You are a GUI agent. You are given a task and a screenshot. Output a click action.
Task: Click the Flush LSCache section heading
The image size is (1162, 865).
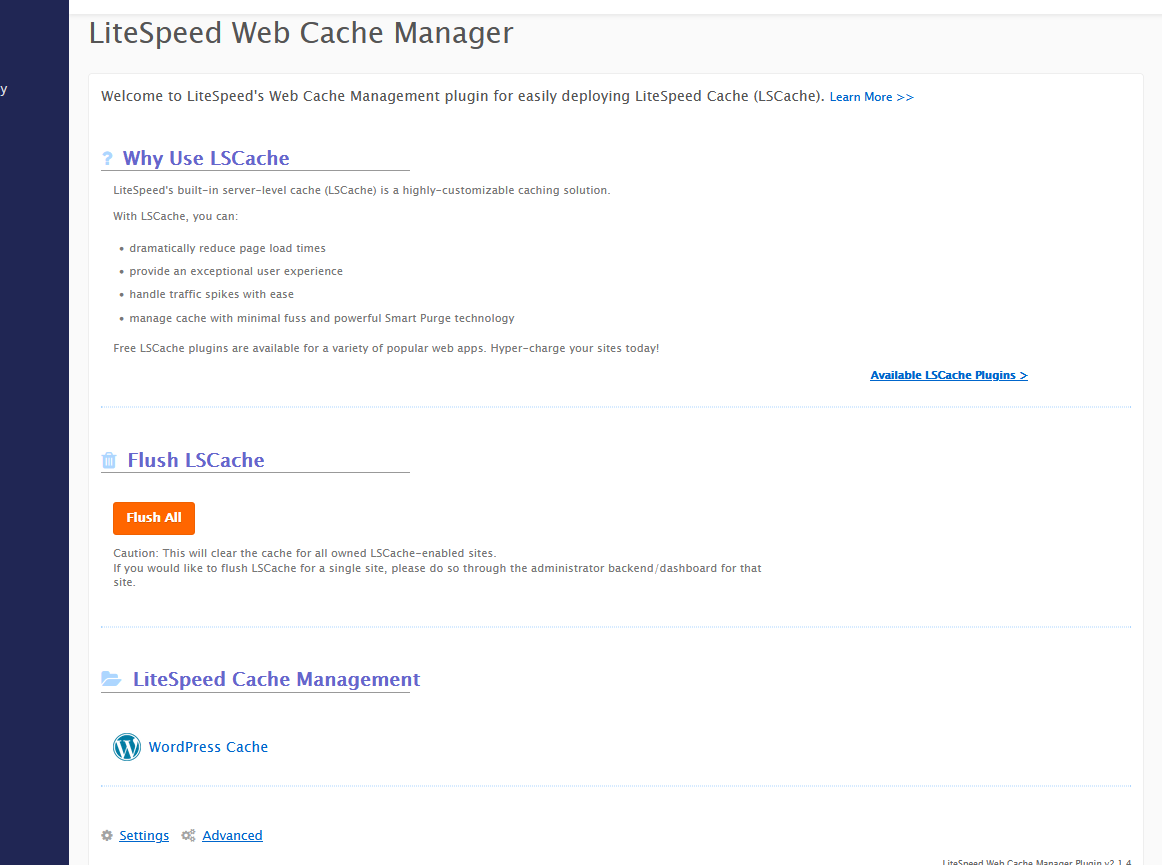coord(196,459)
